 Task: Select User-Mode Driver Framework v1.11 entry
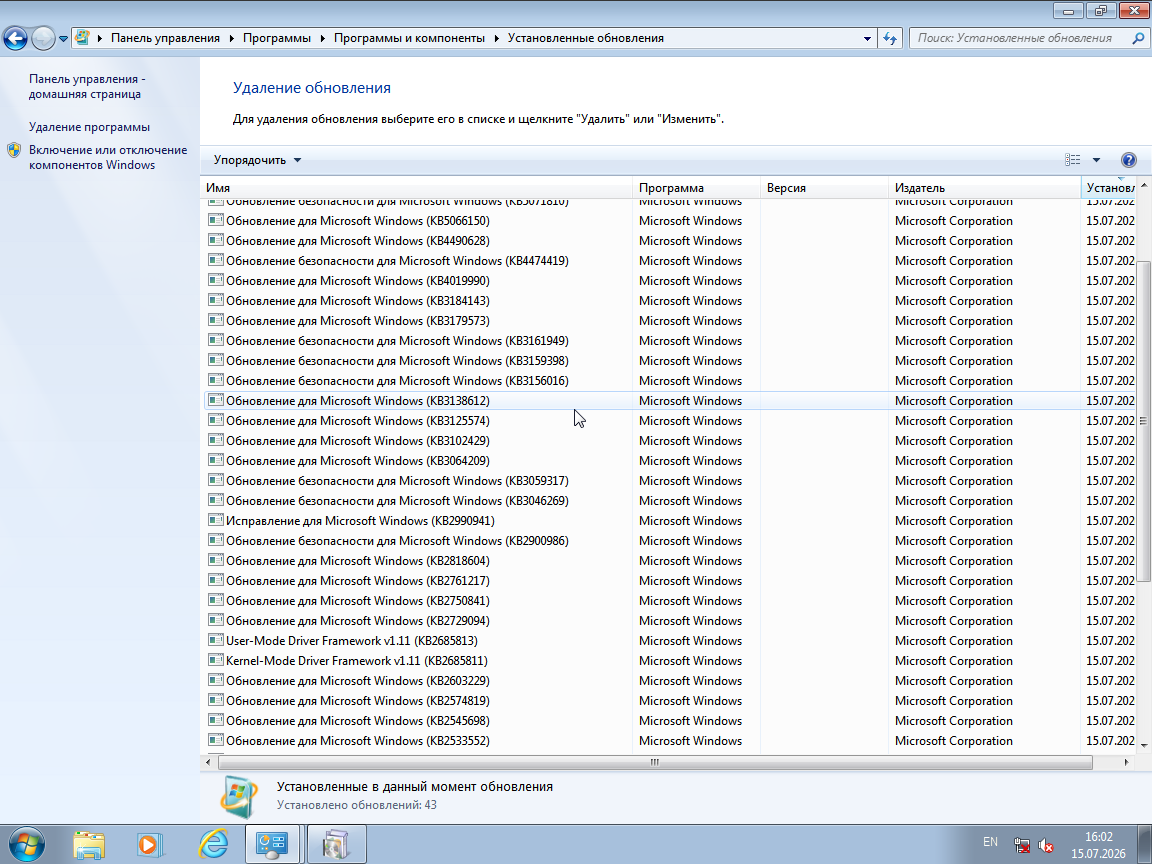coord(669,641)
